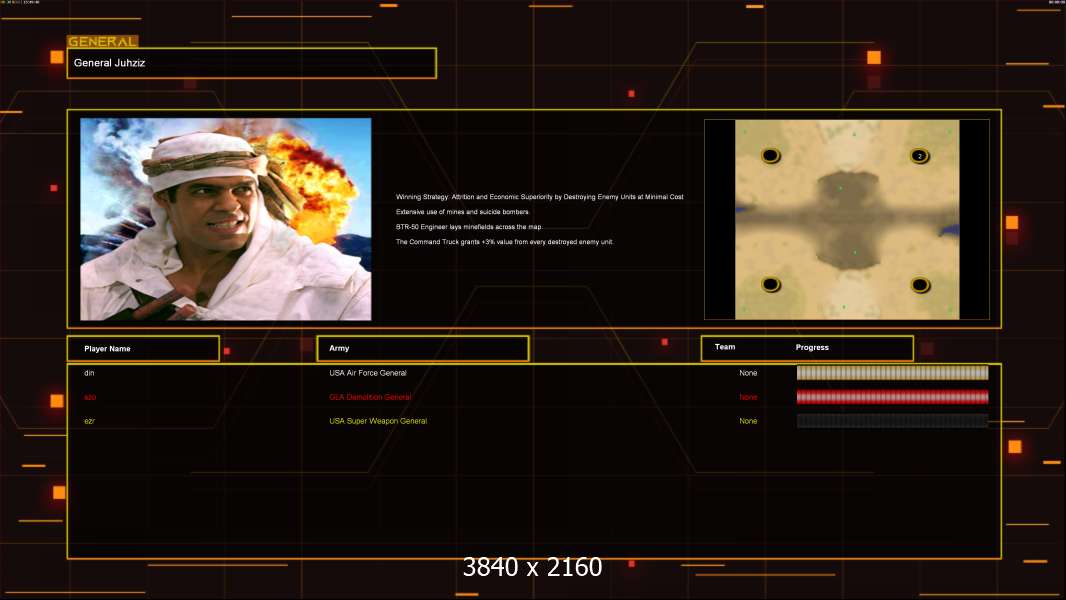The image size is (1066, 600).
Task: Click the Team column header label
Action: click(x=725, y=347)
